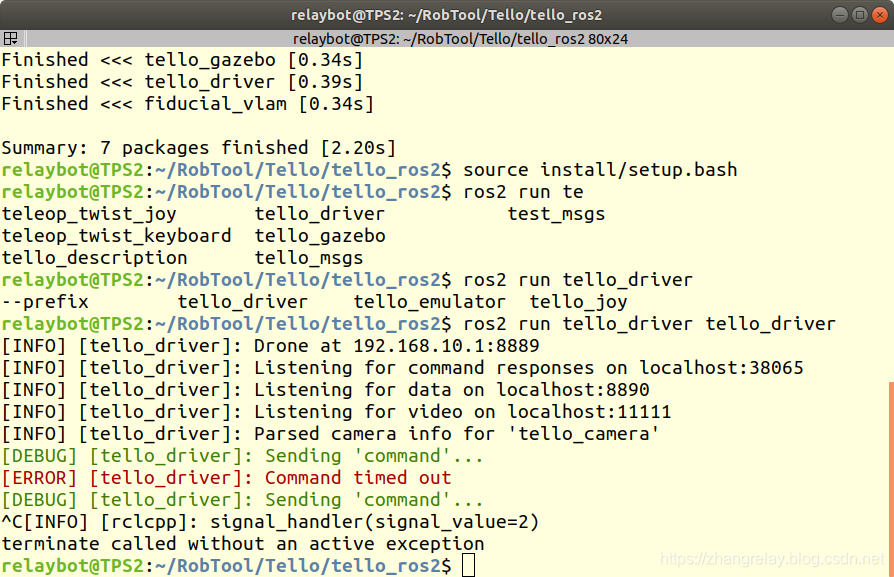Click the 'signal_handler(signal_value=2)' line
894x577 pixels.
click(x=270, y=522)
